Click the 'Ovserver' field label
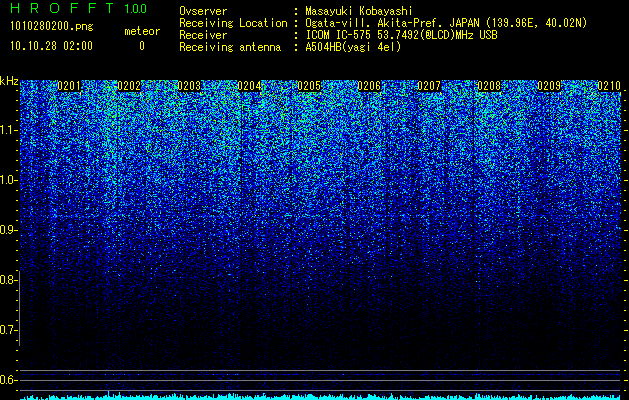This screenshot has height=400, width=629. pyautogui.click(x=203, y=11)
